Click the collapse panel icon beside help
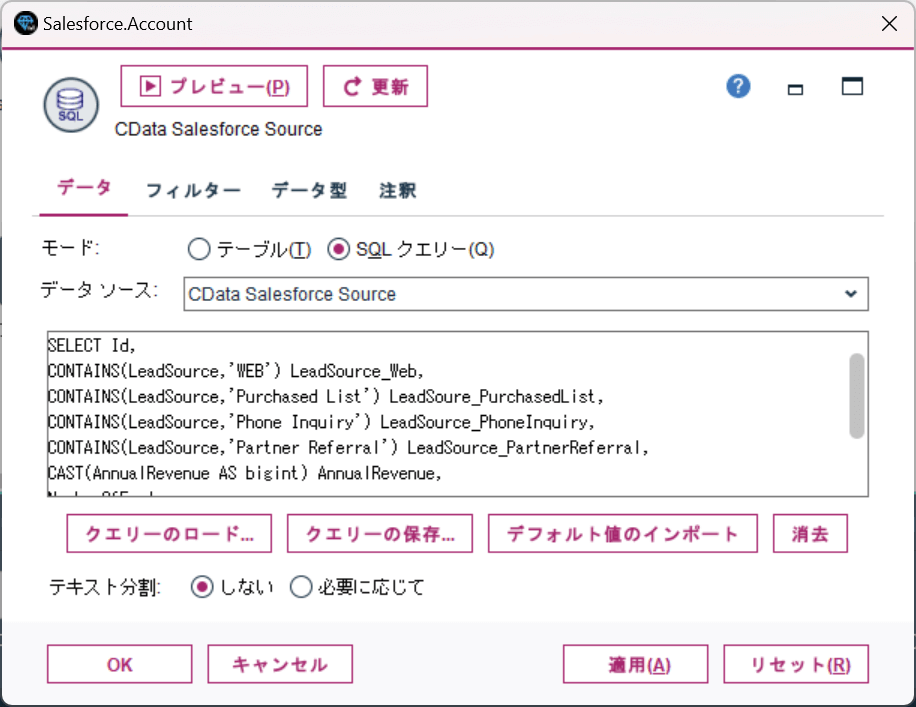 click(796, 89)
